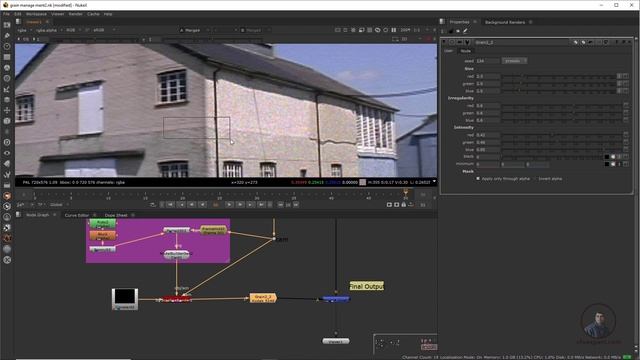The image size is (640, 360).
Task: Open the Views nodes toolbar menu
Action: [7, 153]
